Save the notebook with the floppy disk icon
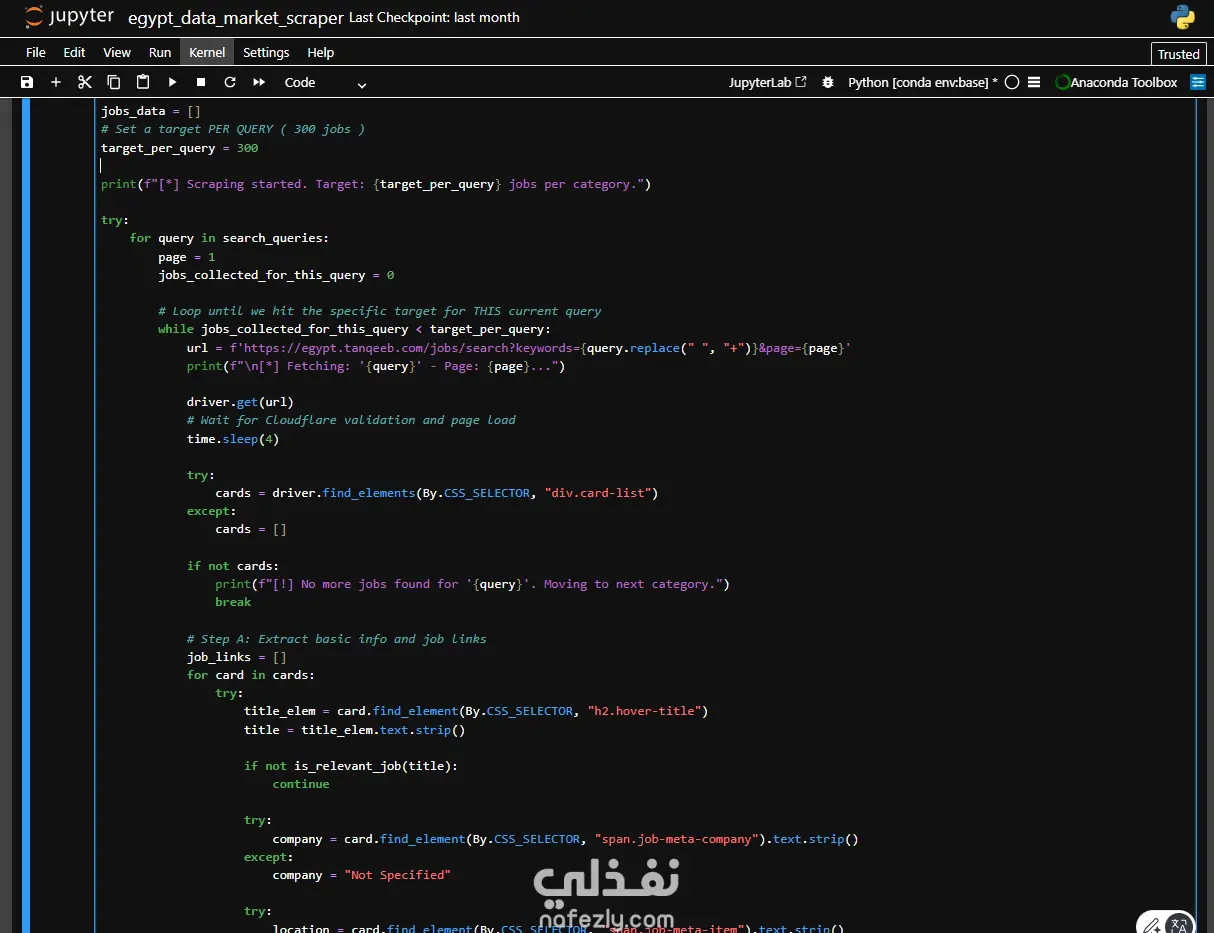The width and height of the screenshot is (1214, 933). tap(27, 82)
